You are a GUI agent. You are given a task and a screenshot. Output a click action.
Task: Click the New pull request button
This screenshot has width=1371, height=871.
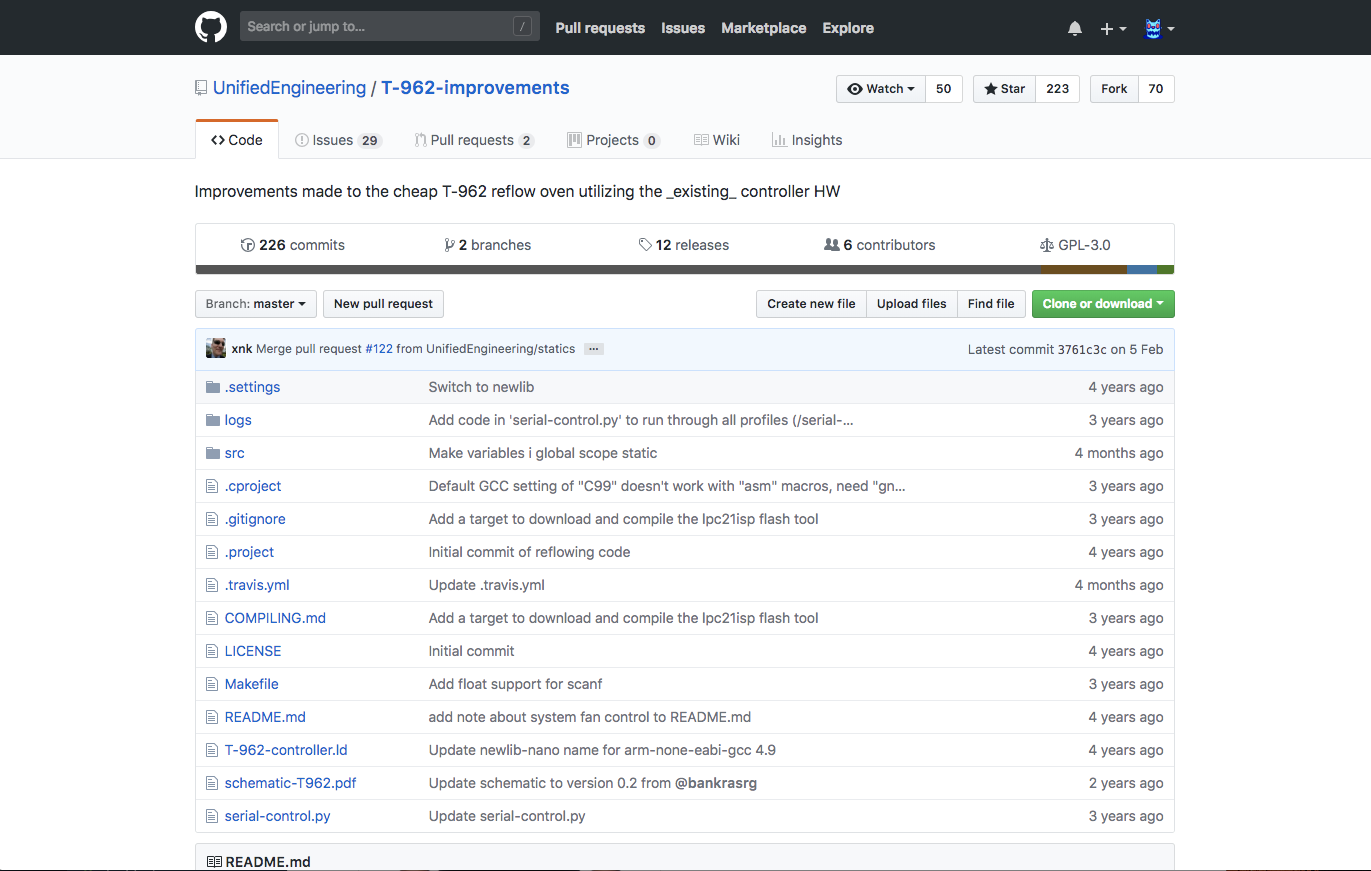point(383,304)
